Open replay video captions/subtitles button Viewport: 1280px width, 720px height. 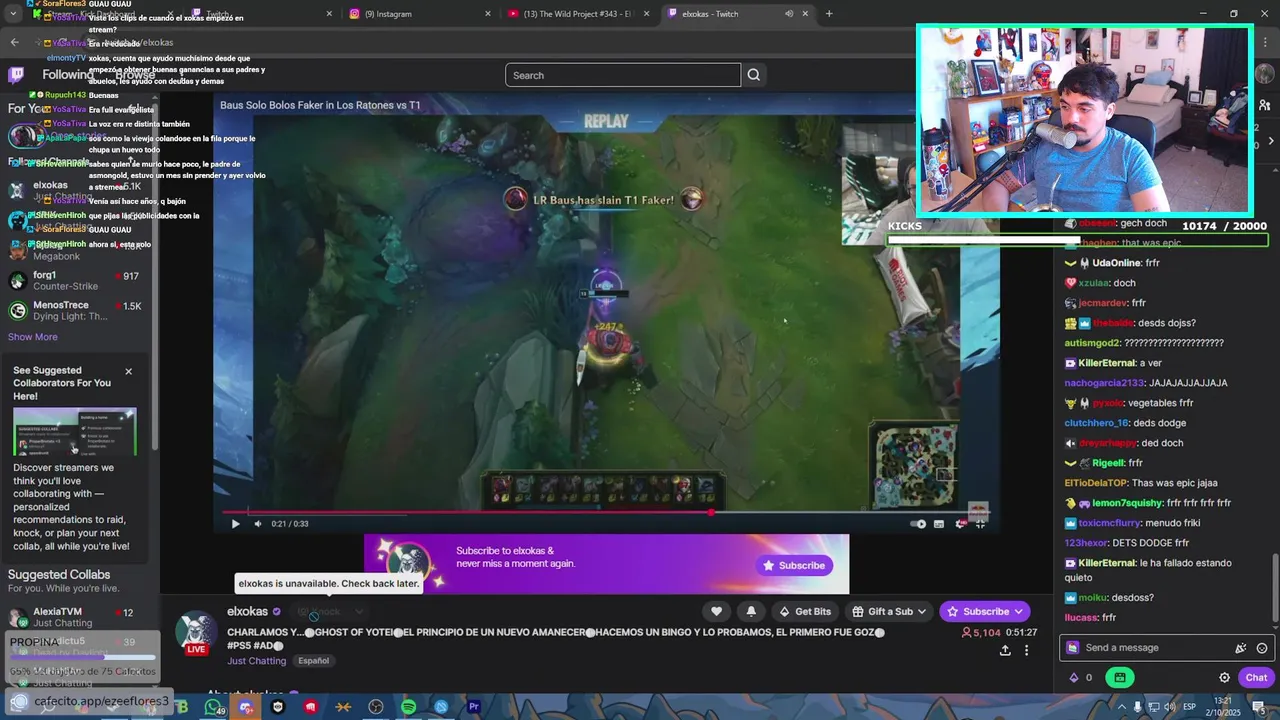[939, 524]
